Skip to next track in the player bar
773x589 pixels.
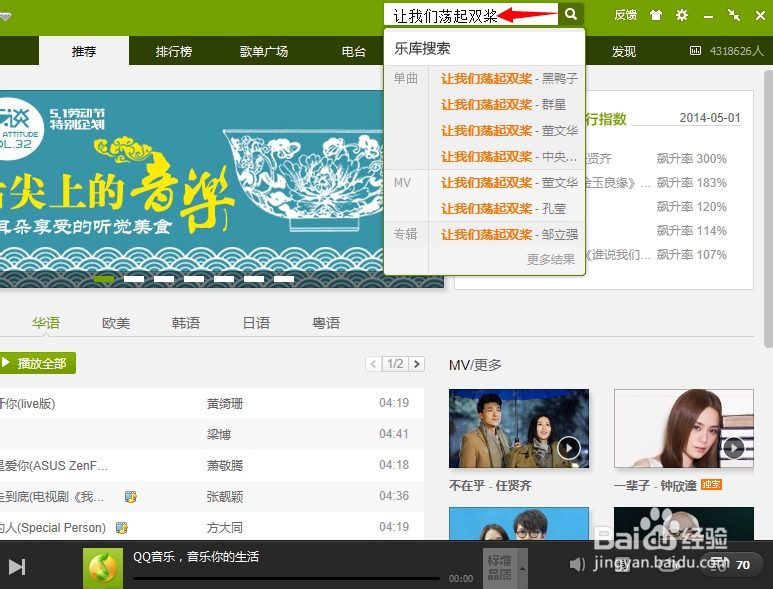point(17,567)
